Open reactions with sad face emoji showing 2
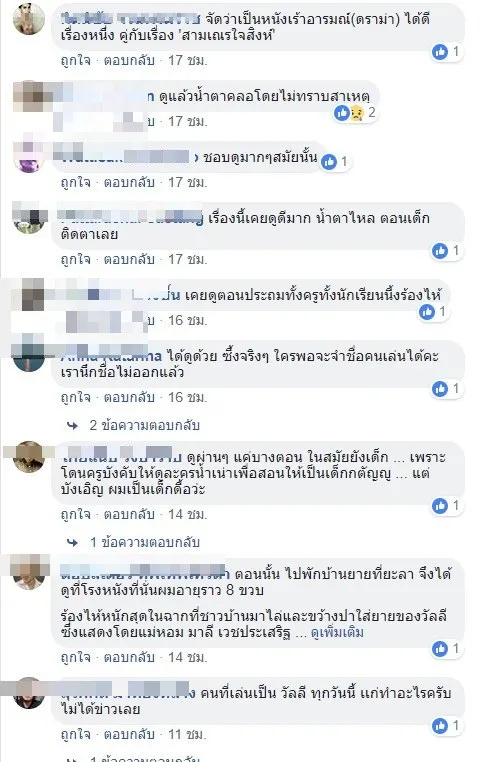The image size is (499, 762). (356, 113)
